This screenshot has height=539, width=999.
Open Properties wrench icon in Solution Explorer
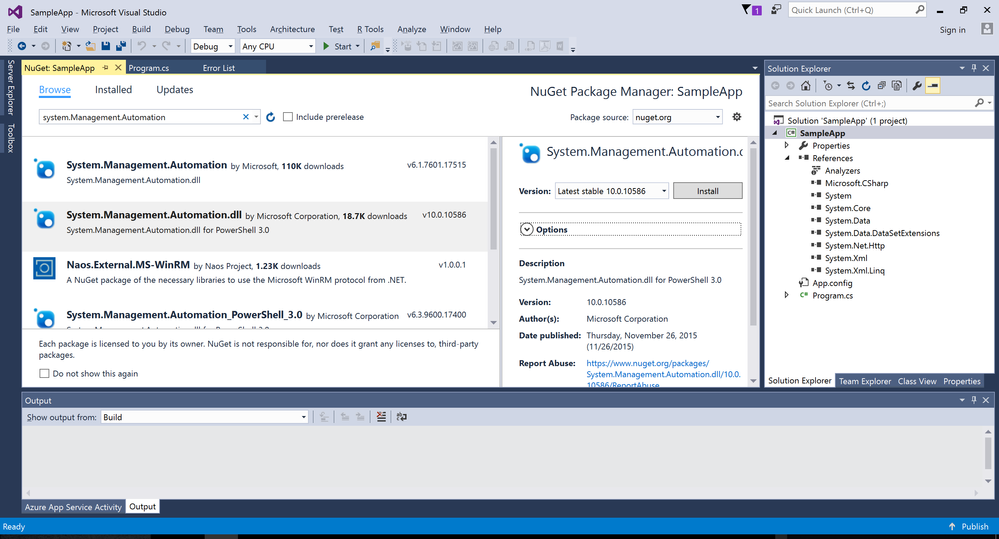pyautogui.click(x=917, y=85)
